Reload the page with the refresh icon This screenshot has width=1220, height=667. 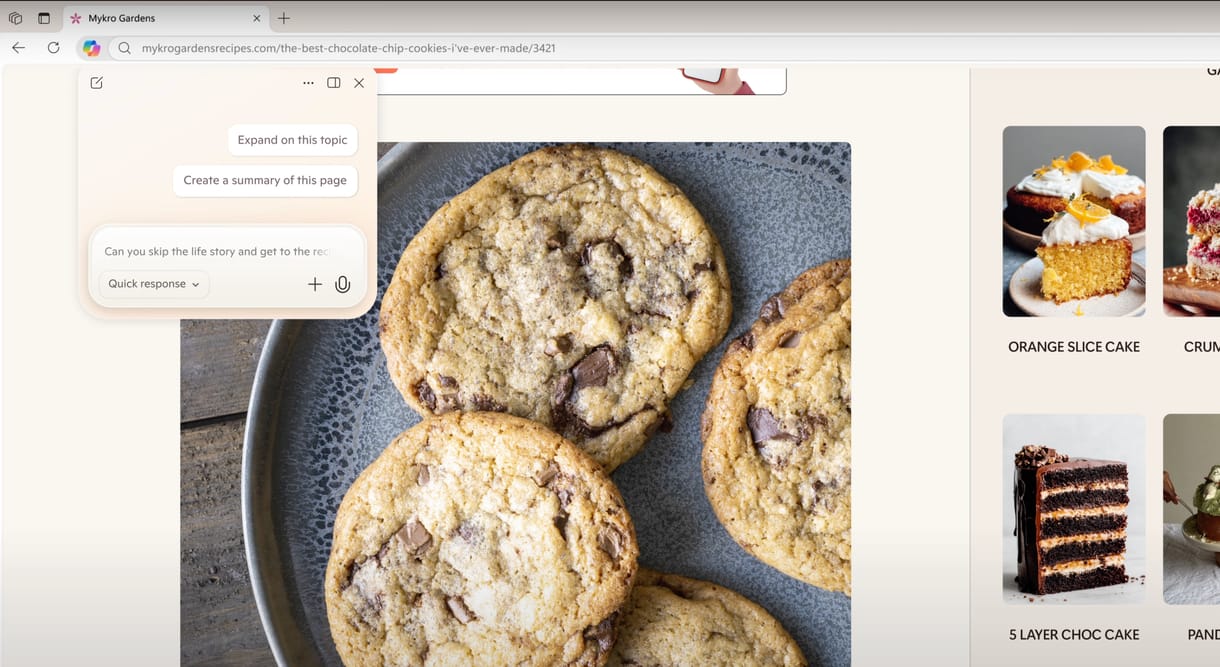coord(54,48)
